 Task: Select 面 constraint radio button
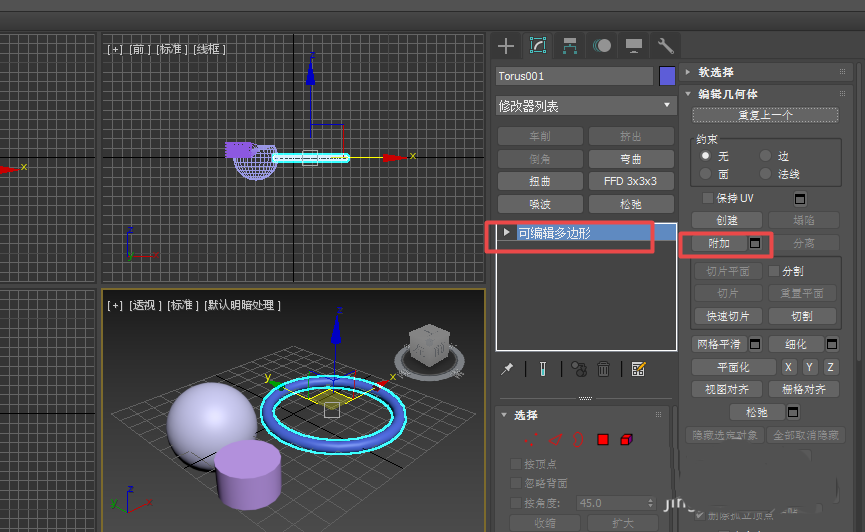point(705,173)
